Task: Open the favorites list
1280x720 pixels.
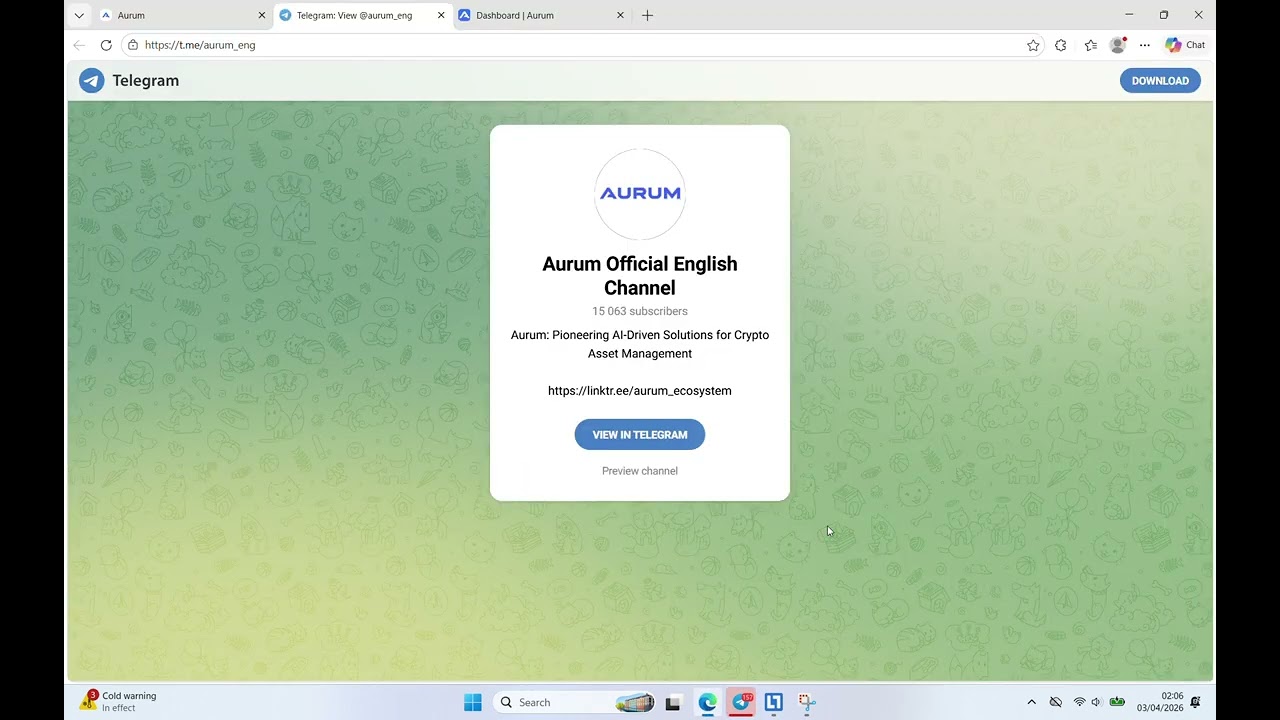Action: pos(1090,45)
